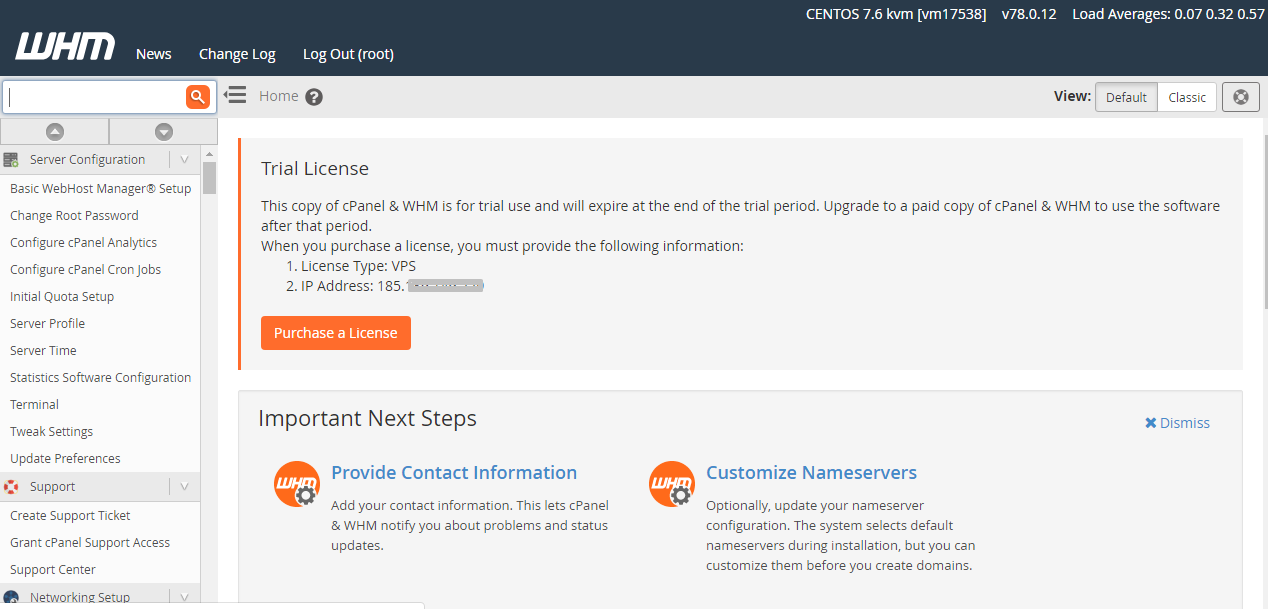The width and height of the screenshot is (1268, 609).
Task: Open Grant cPanel Support Access
Action: coord(90,542)
